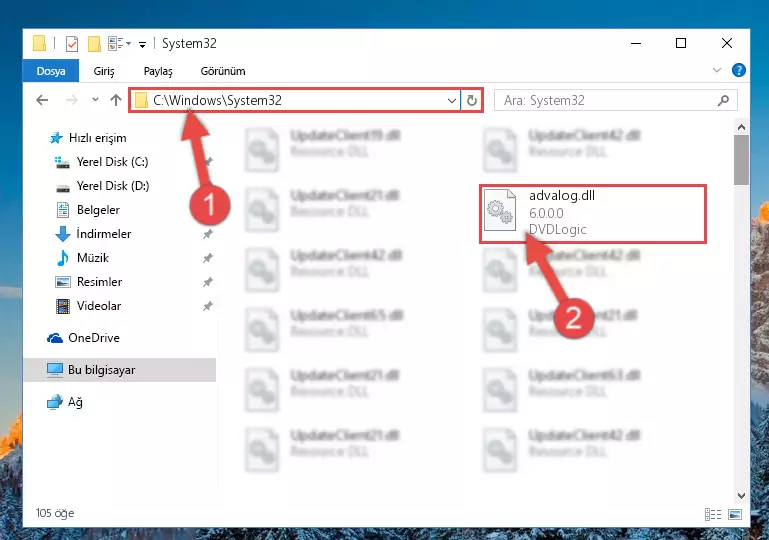
Task: Click the 105 öğe status text
Action: coord(55,513)
